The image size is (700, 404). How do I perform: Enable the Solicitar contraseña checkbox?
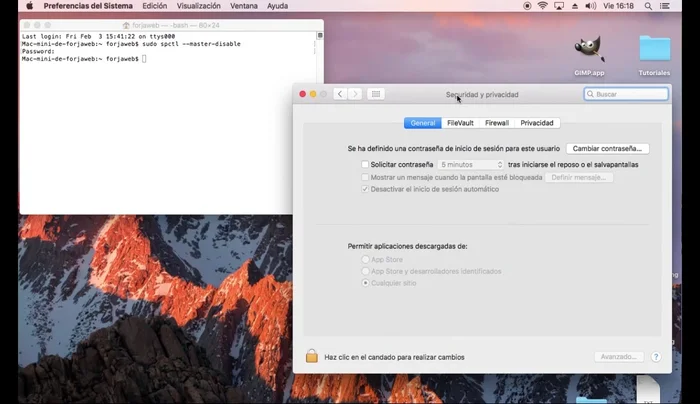pos(365,164)
